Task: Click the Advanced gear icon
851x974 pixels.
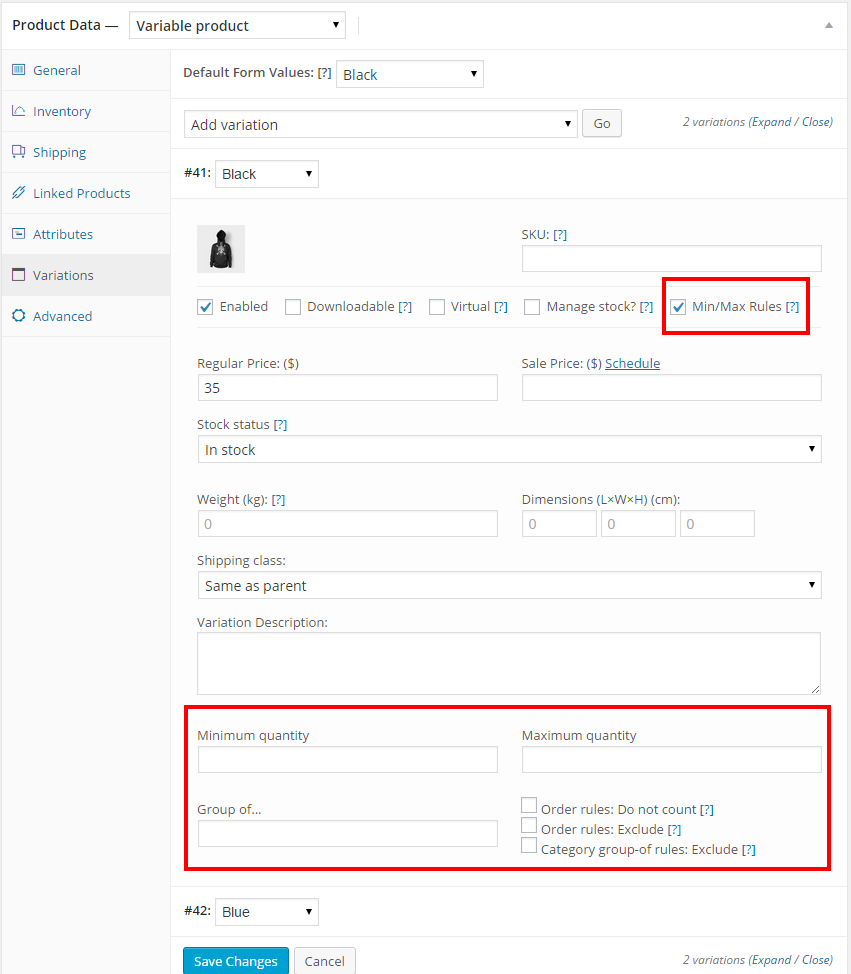Action: coord(19,316)
